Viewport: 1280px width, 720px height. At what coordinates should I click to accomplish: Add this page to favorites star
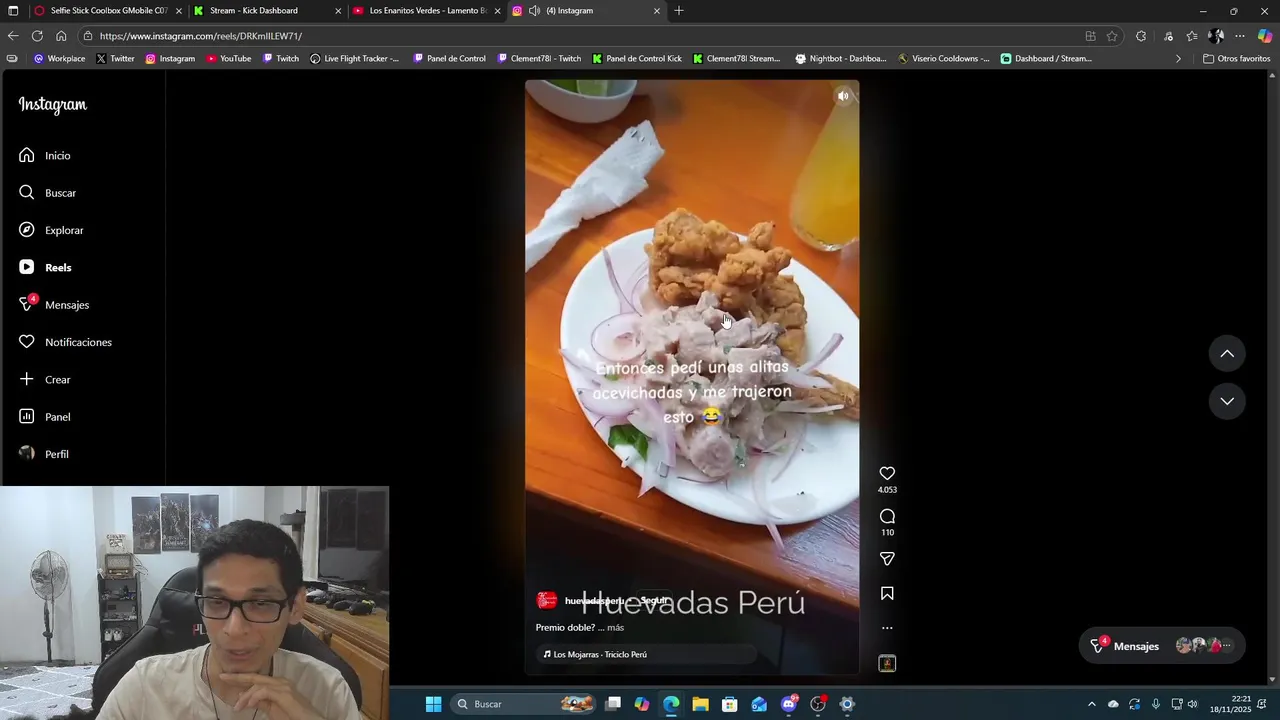pos(1112,36)
